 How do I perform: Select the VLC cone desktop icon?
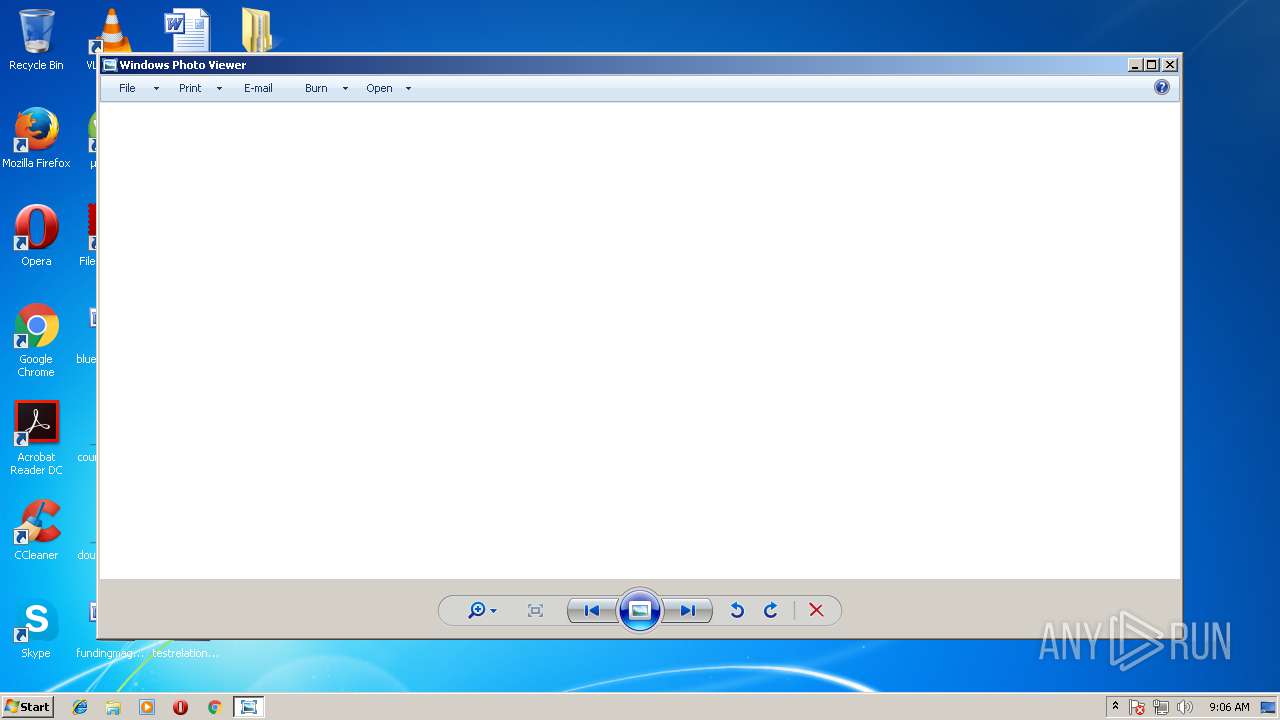click(110, 30)
